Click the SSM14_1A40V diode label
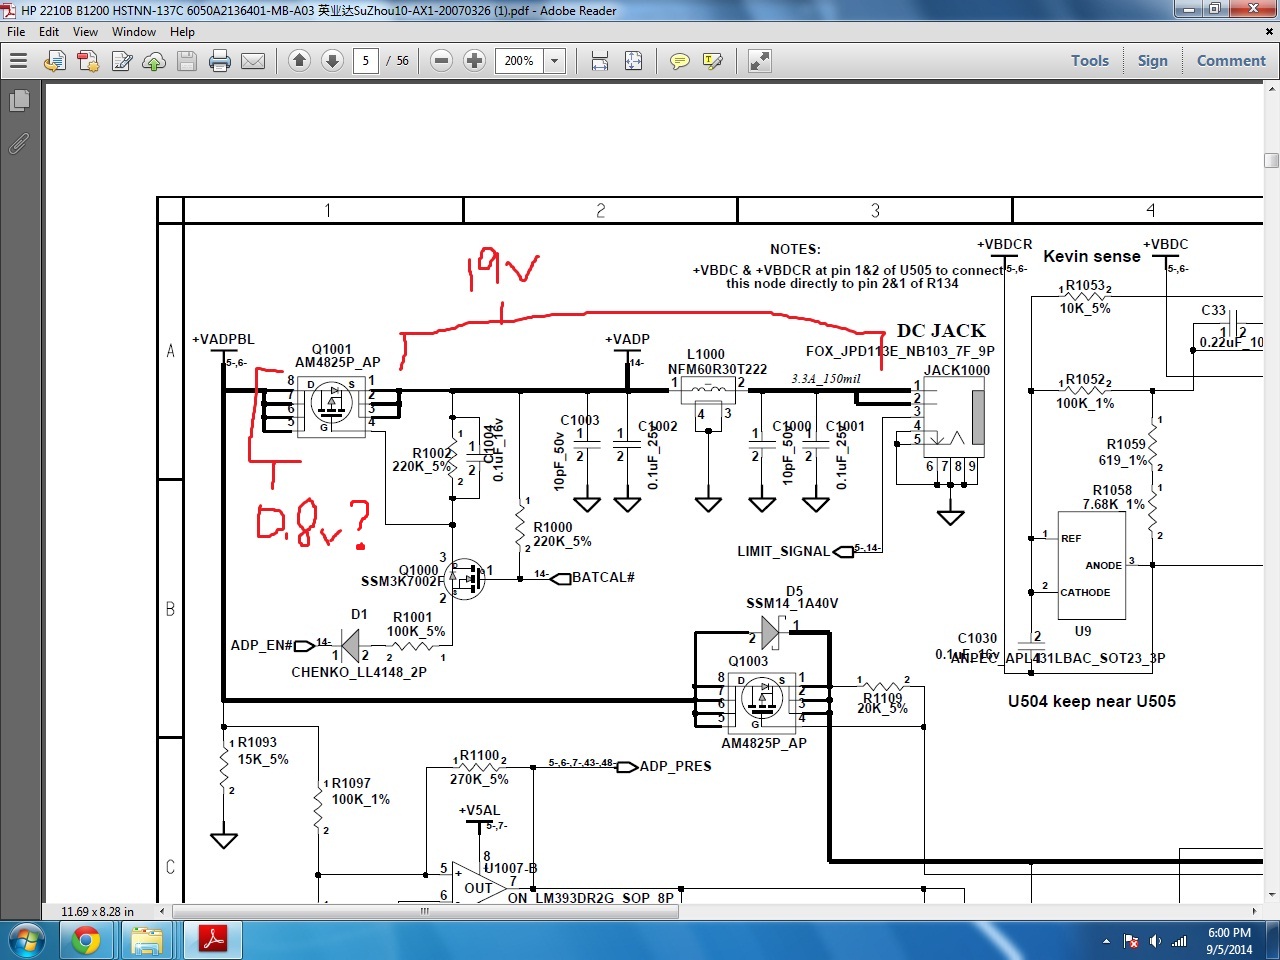The image size is (1280, 960). point(792,603)
